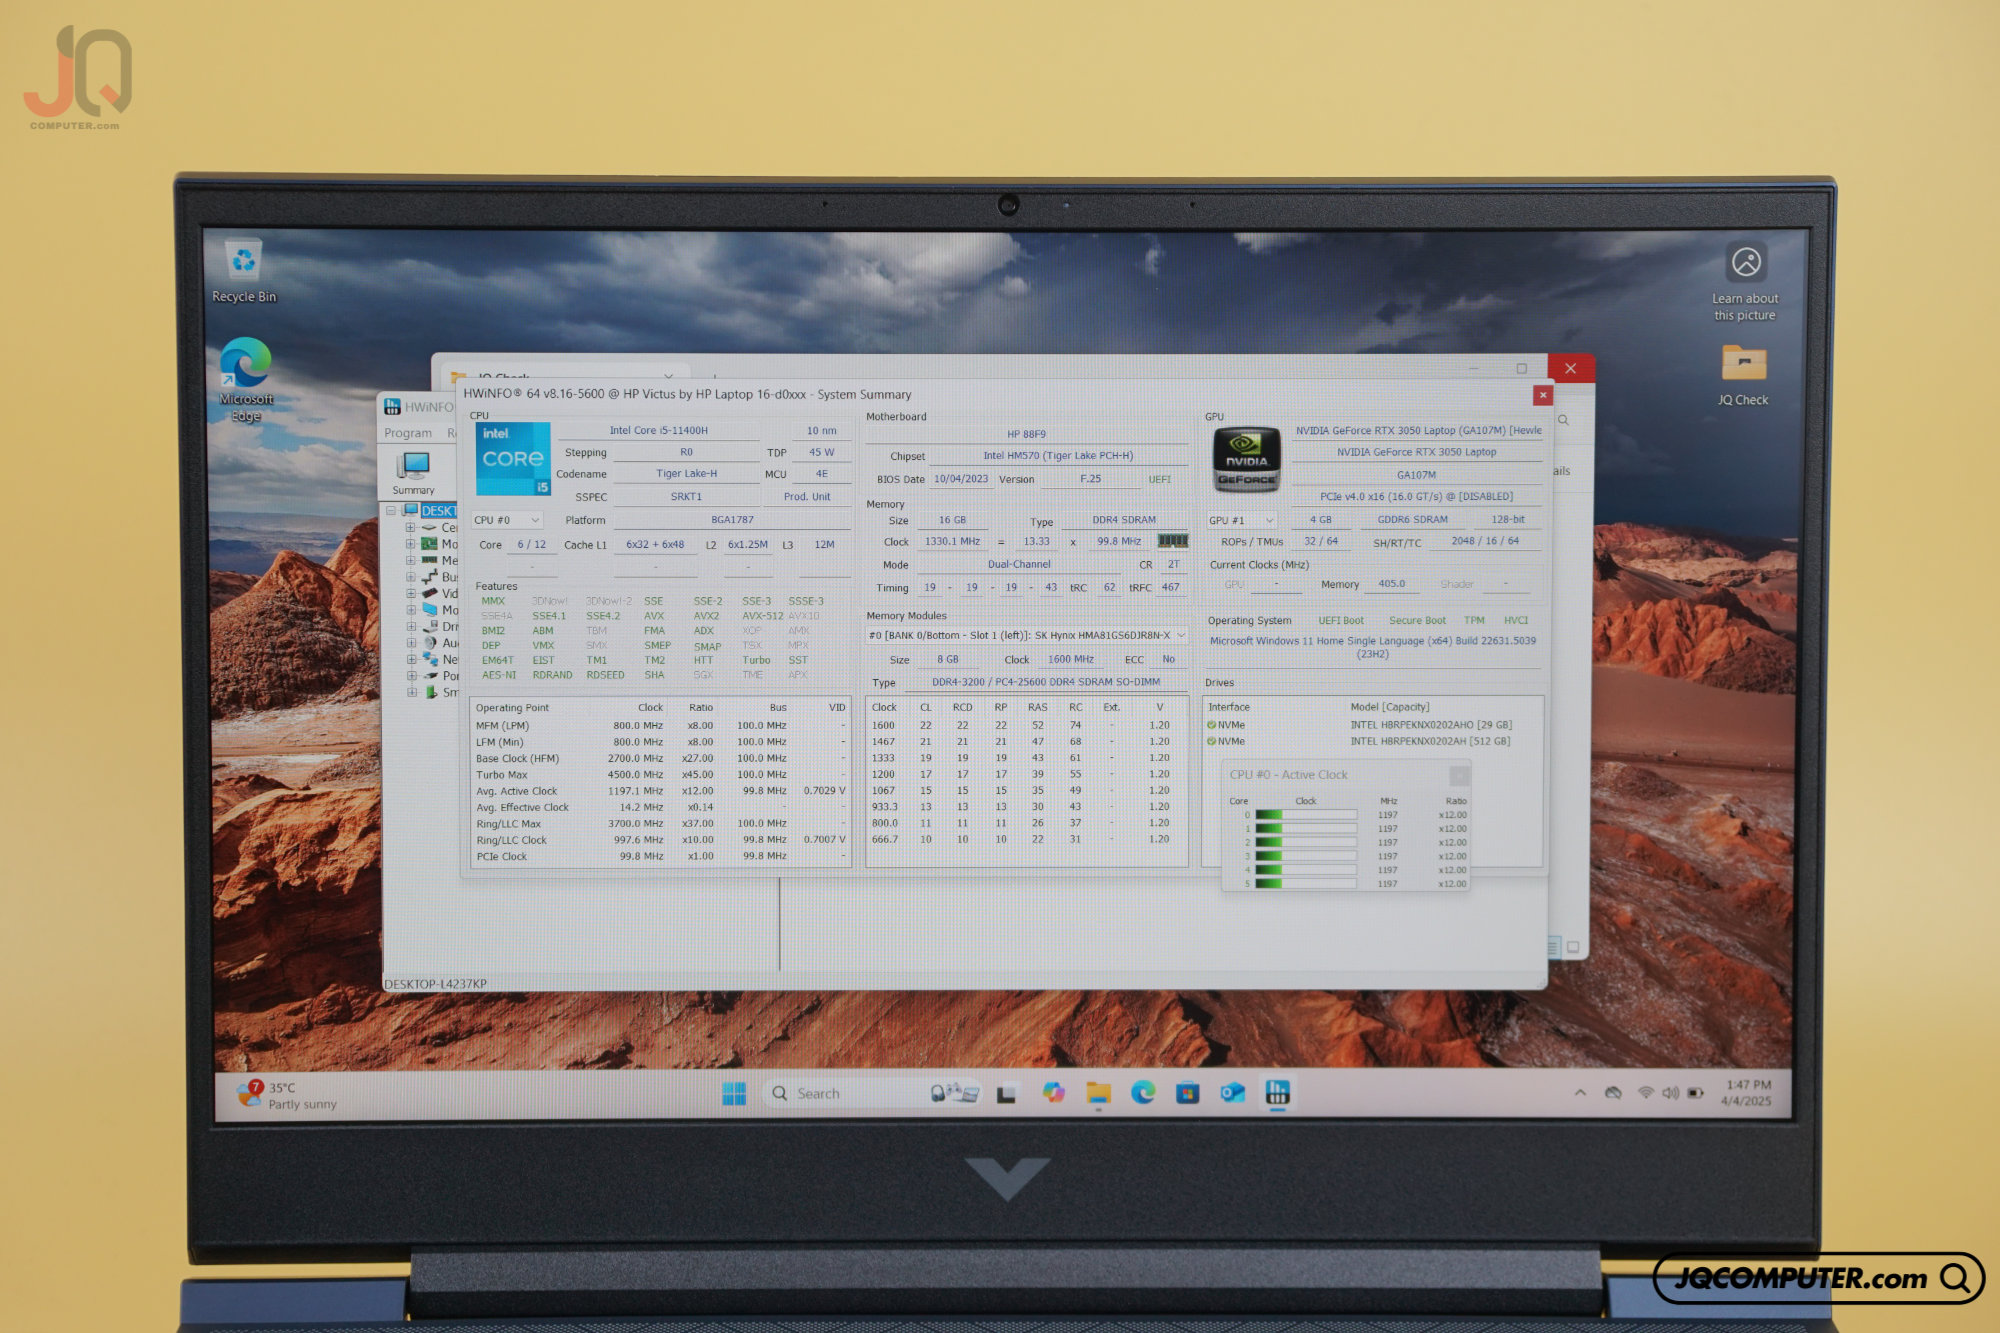Click the Intel Core i5 logo

513,458
